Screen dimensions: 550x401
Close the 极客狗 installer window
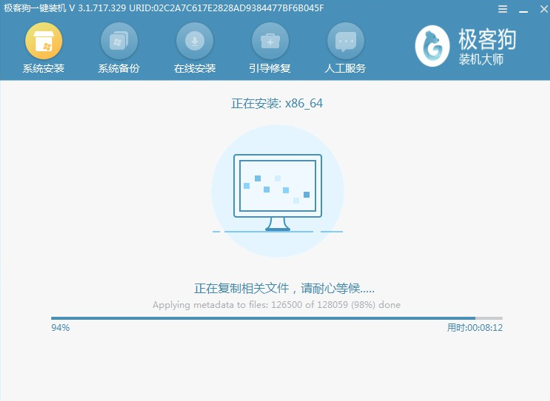[x=544, y=9]
